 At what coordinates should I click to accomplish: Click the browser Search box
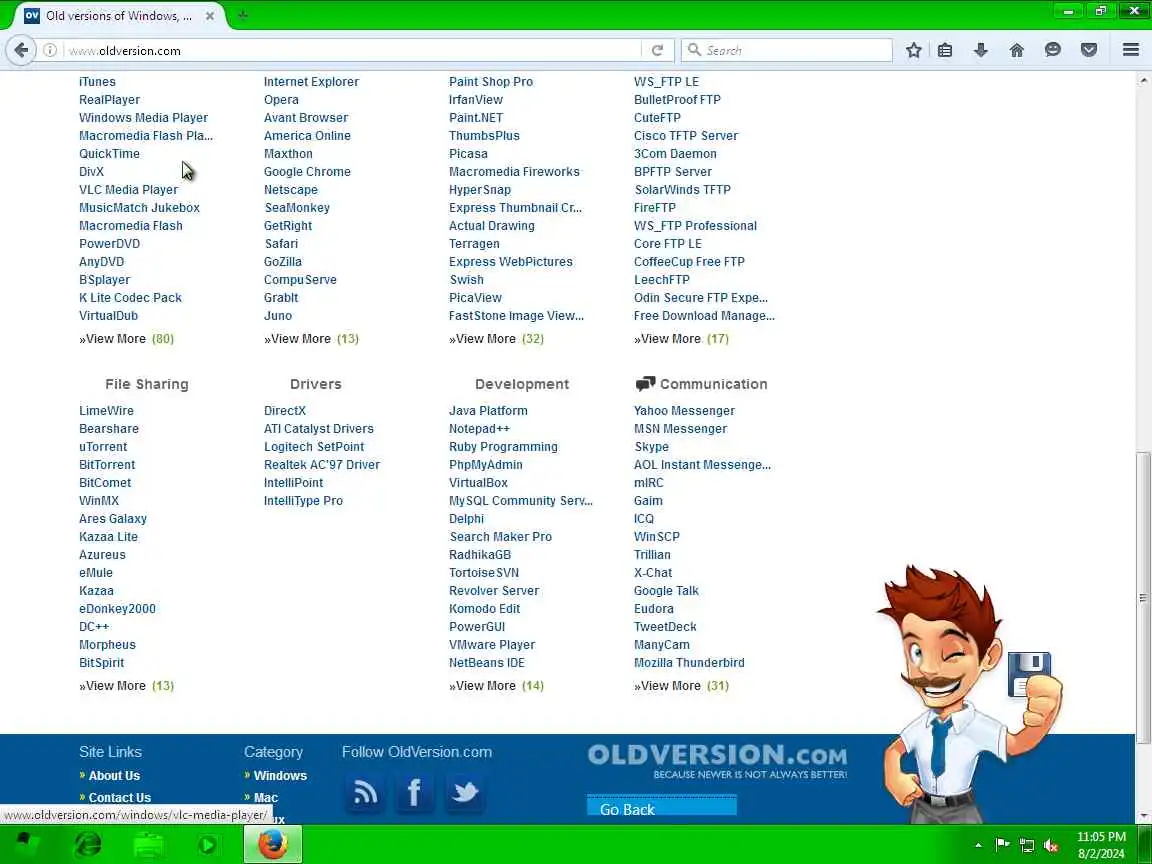pyautogui.click(x=786, y=50)
